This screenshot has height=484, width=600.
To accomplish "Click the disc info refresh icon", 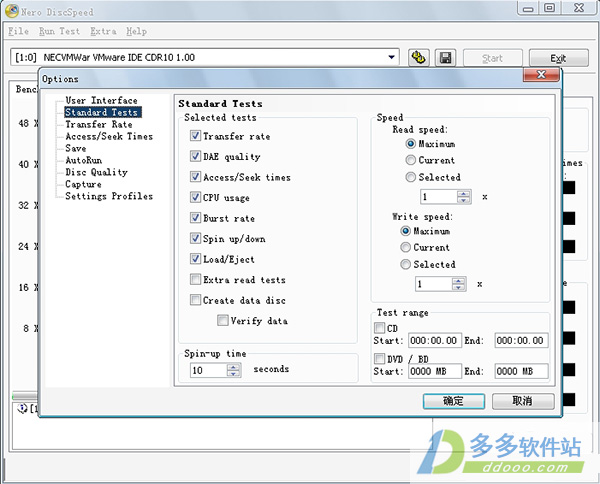I will tap(418, 58).
